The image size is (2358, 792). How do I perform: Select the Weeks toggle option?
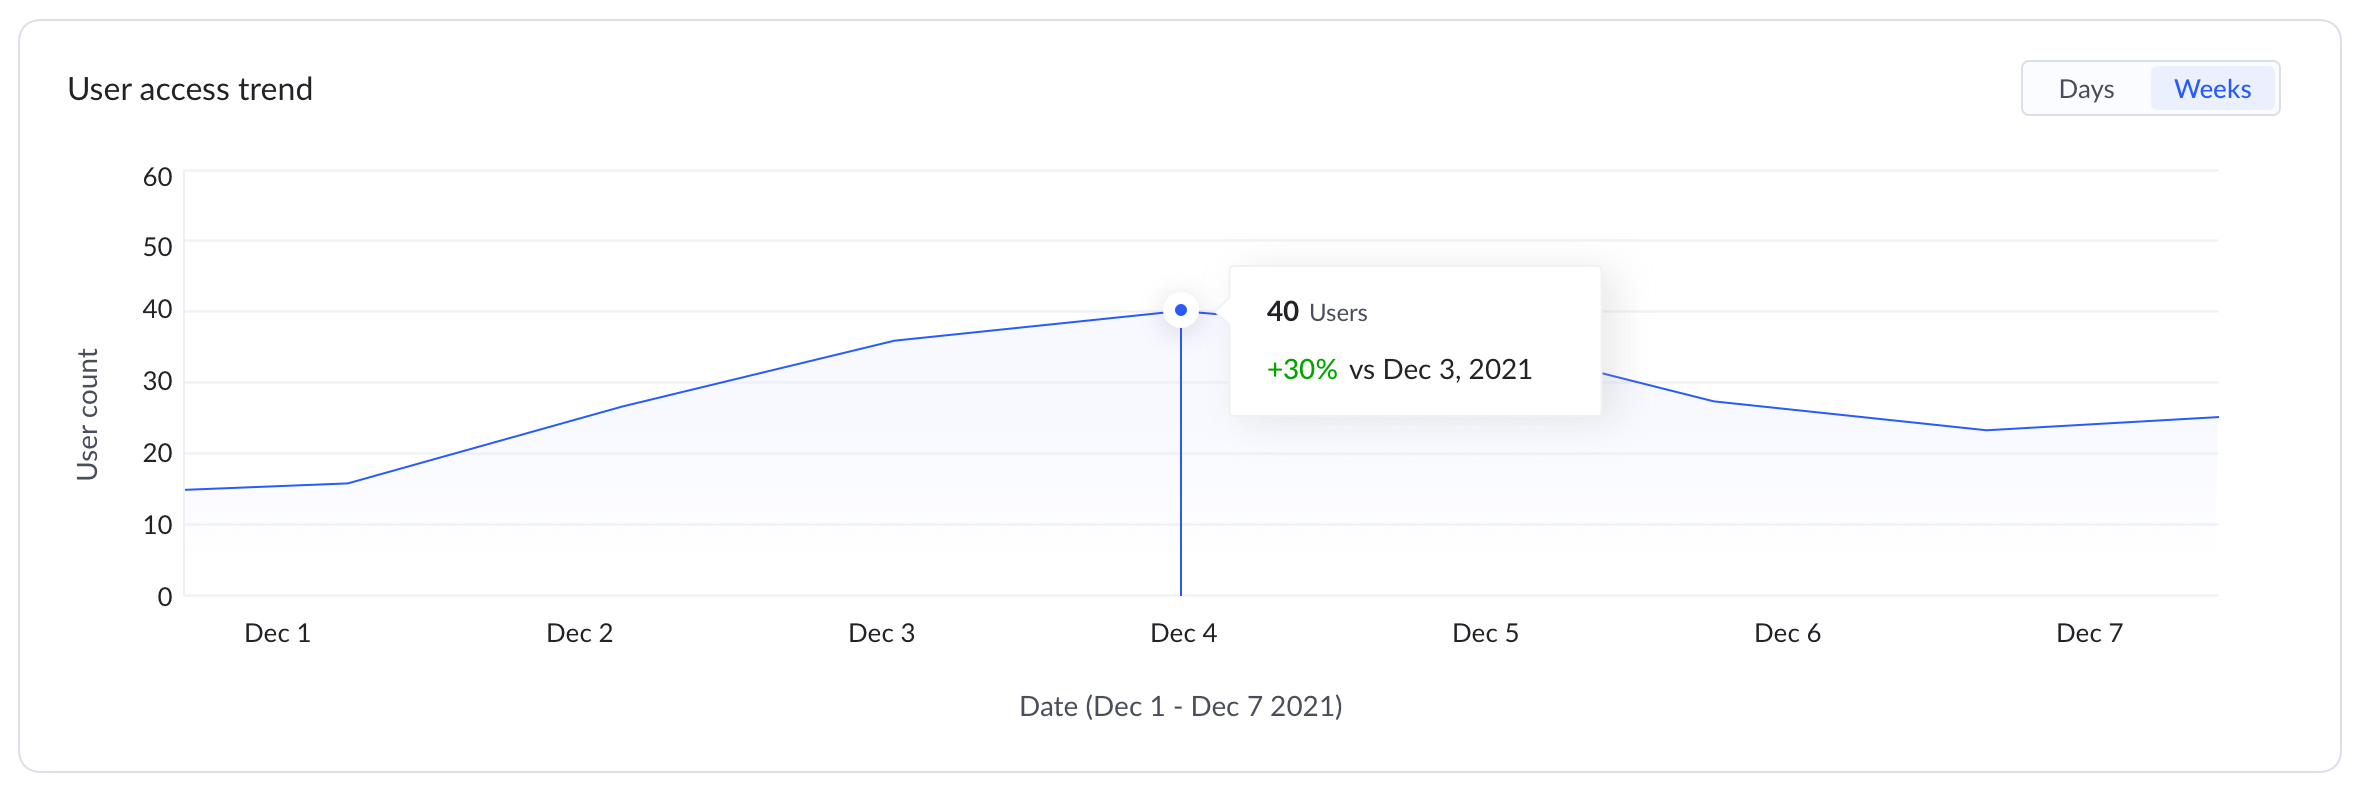(2212, 89)
